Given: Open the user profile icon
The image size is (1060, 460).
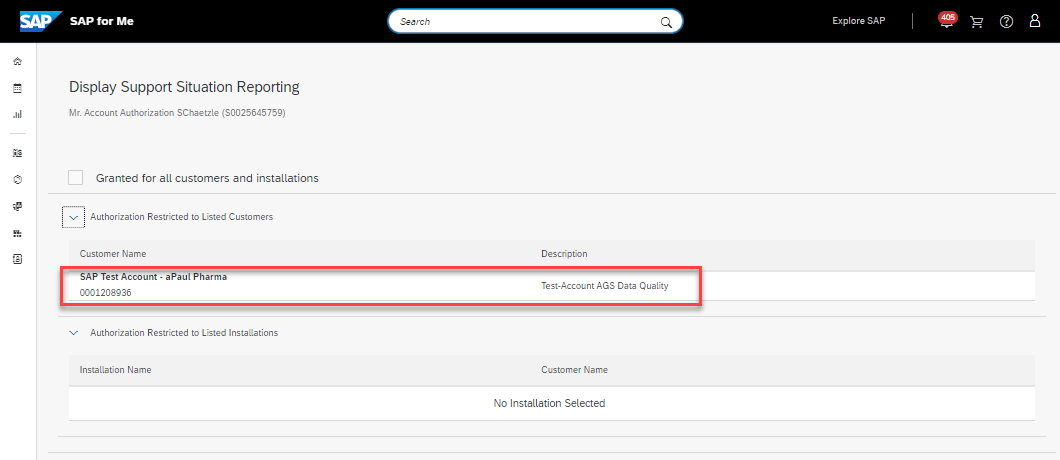Looking at the screenshot, I should [x=1035, y=22].
